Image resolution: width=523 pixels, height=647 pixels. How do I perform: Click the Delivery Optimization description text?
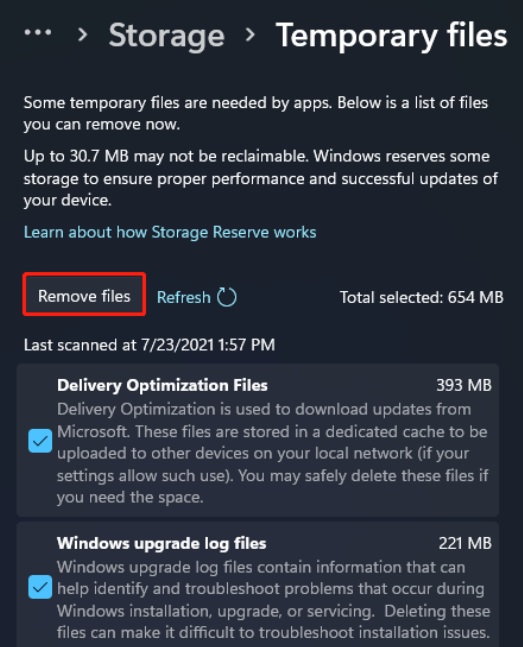pyautogui.click(x=272, y=453)
